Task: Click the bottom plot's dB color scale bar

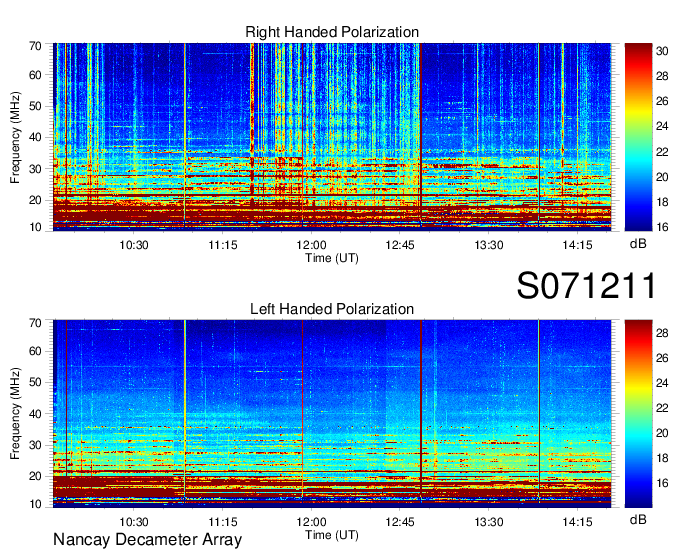Action: pyautogui.click(x=638, y=414)
